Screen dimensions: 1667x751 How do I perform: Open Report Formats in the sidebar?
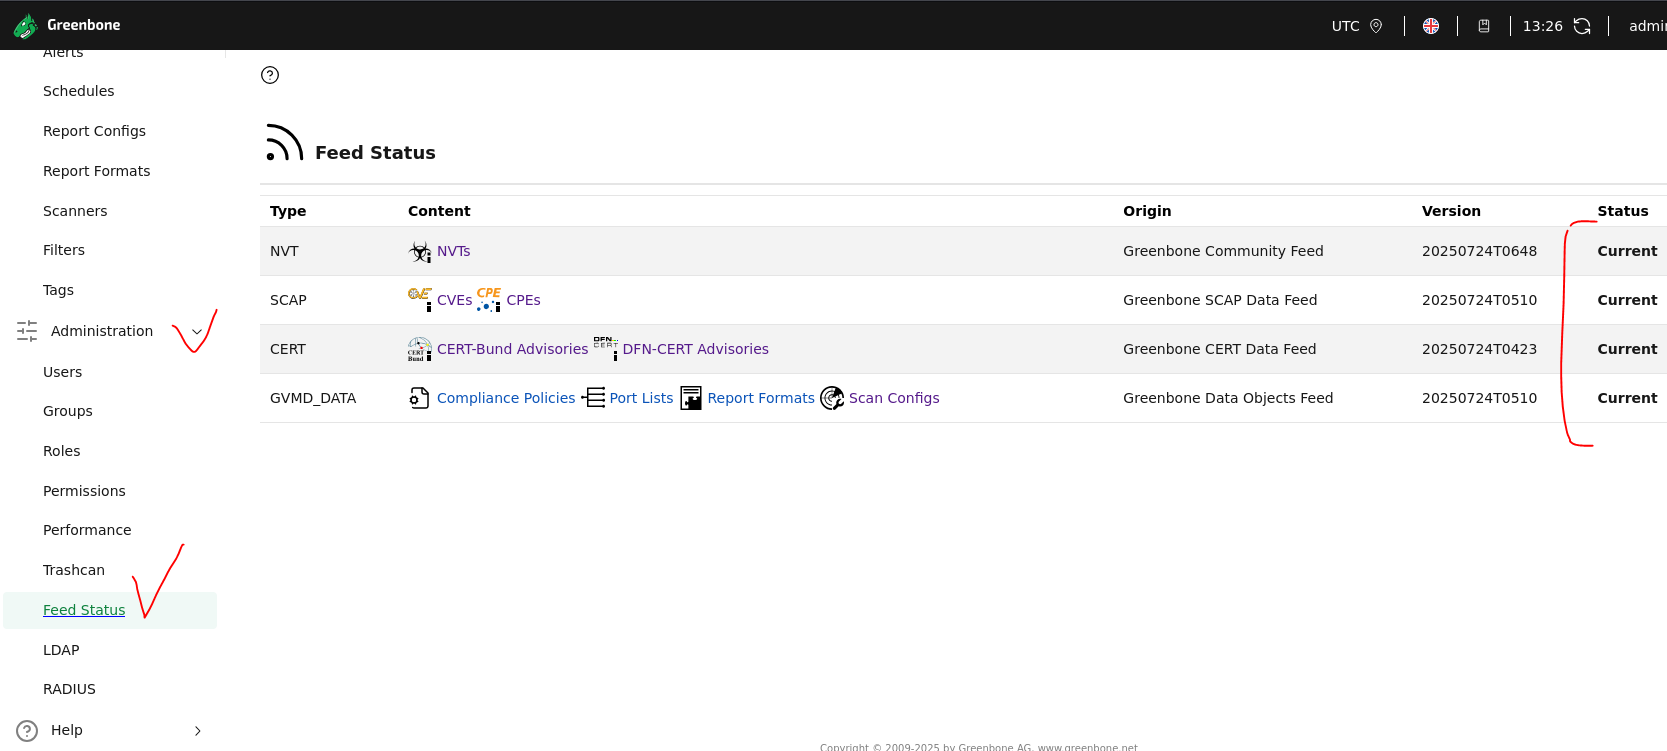(x=97, y=171)
